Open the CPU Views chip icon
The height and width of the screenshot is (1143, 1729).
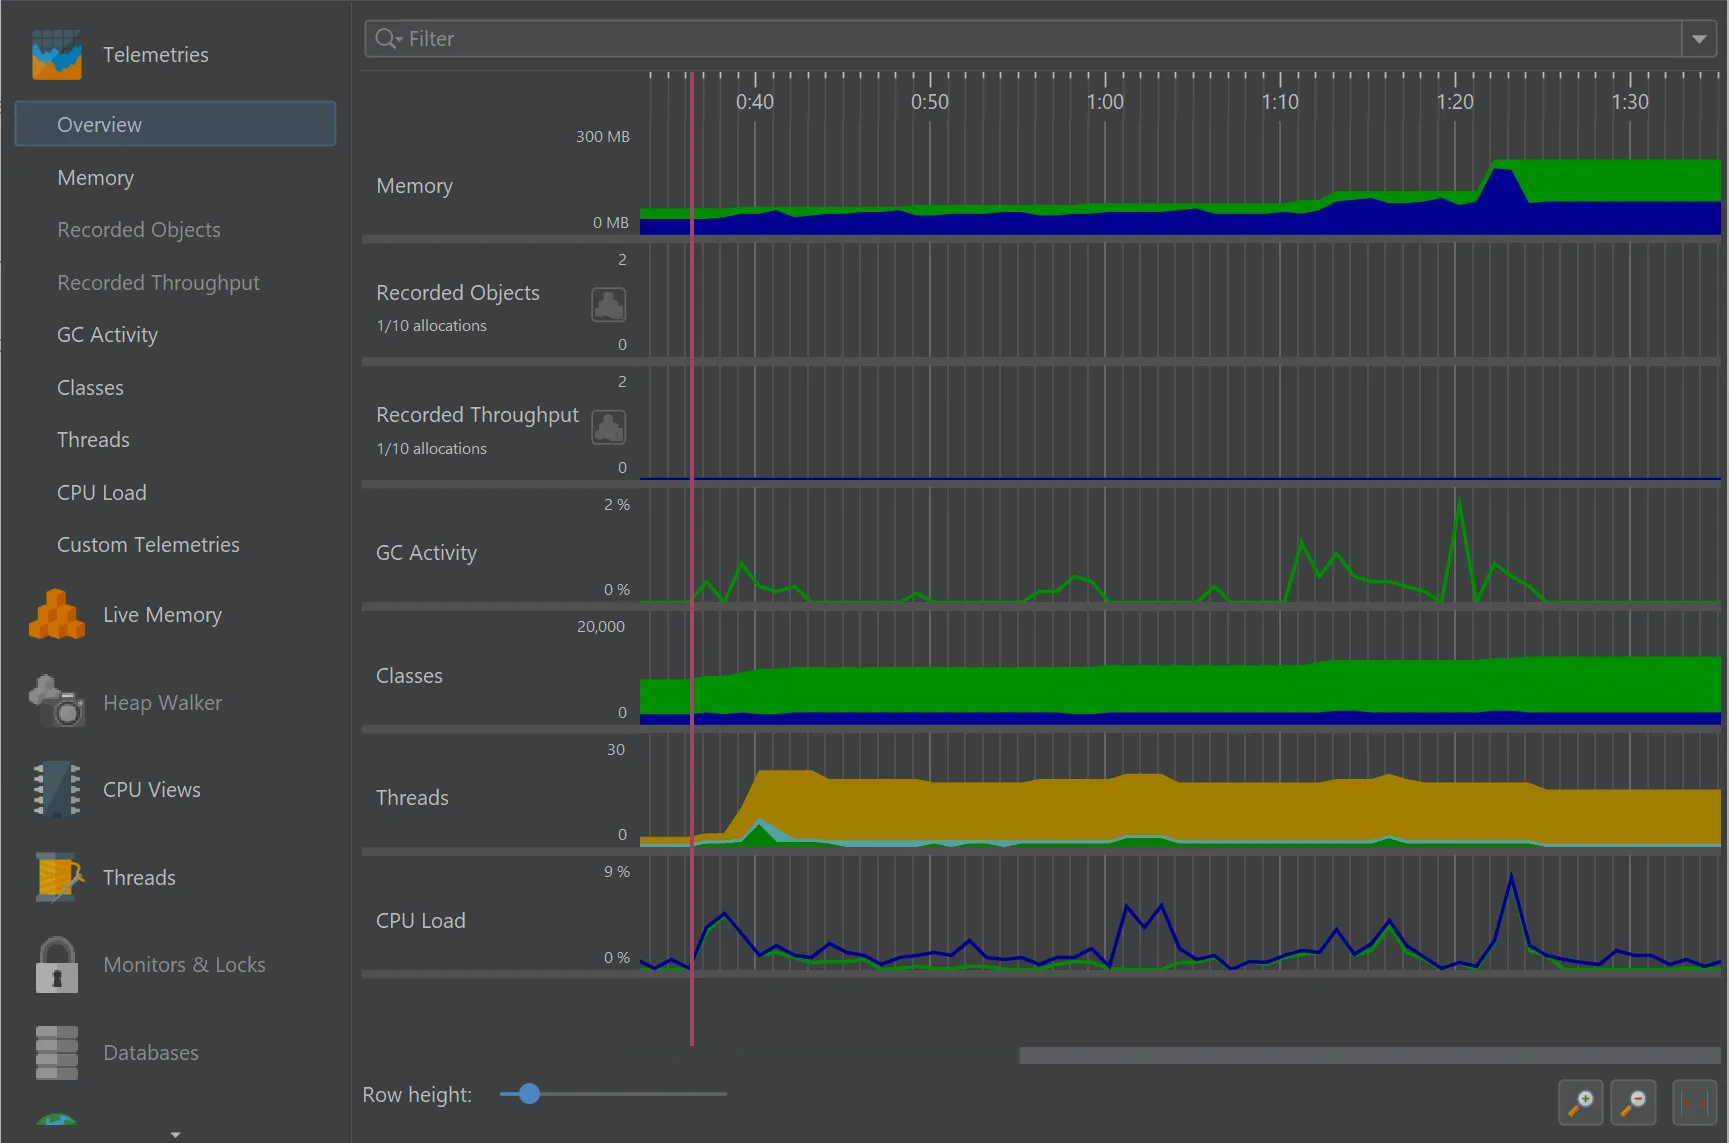point(56,789)
